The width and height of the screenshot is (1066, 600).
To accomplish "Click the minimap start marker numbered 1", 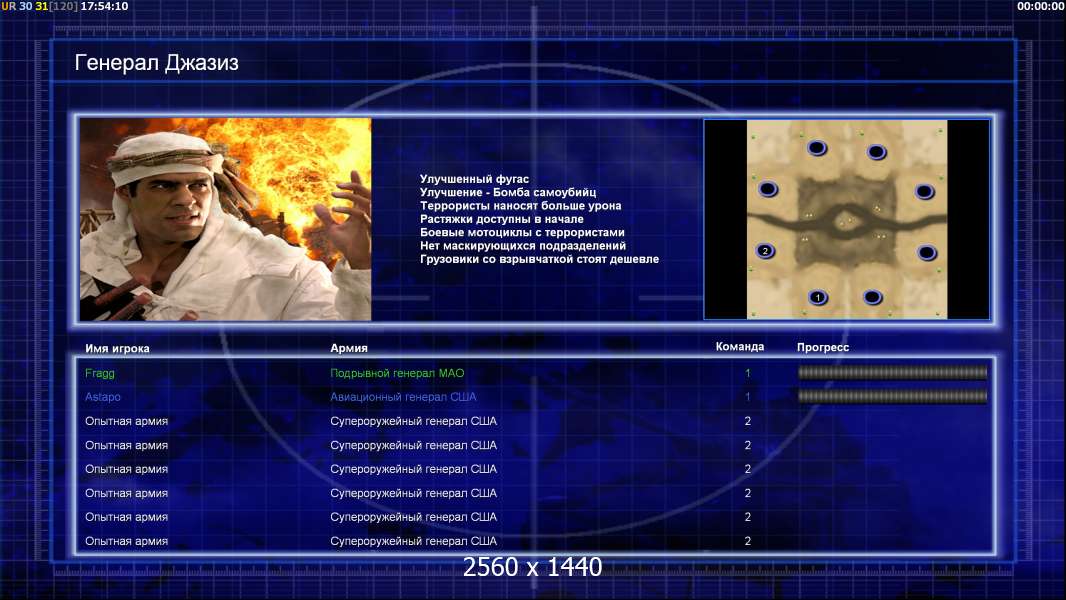I will coord(818,298).
